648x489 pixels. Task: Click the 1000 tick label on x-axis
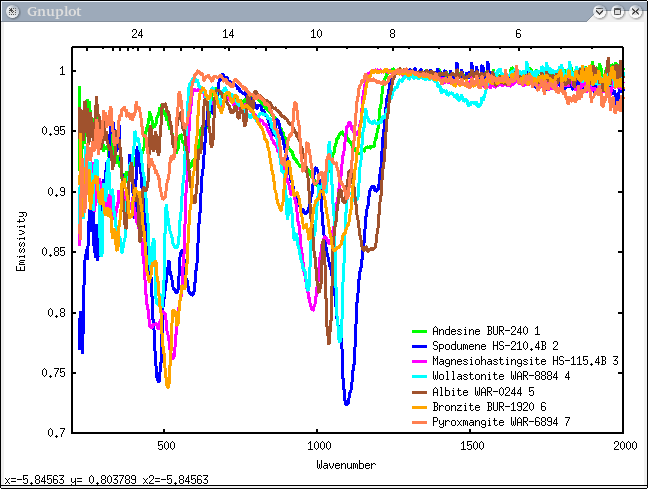319,446
